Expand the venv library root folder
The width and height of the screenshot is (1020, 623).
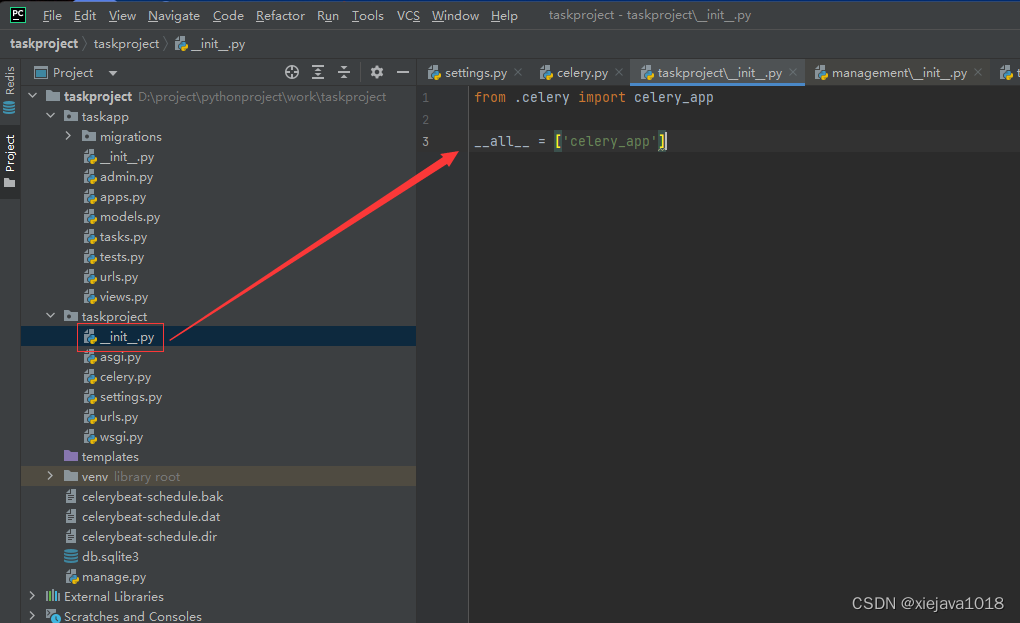point(50,477)
